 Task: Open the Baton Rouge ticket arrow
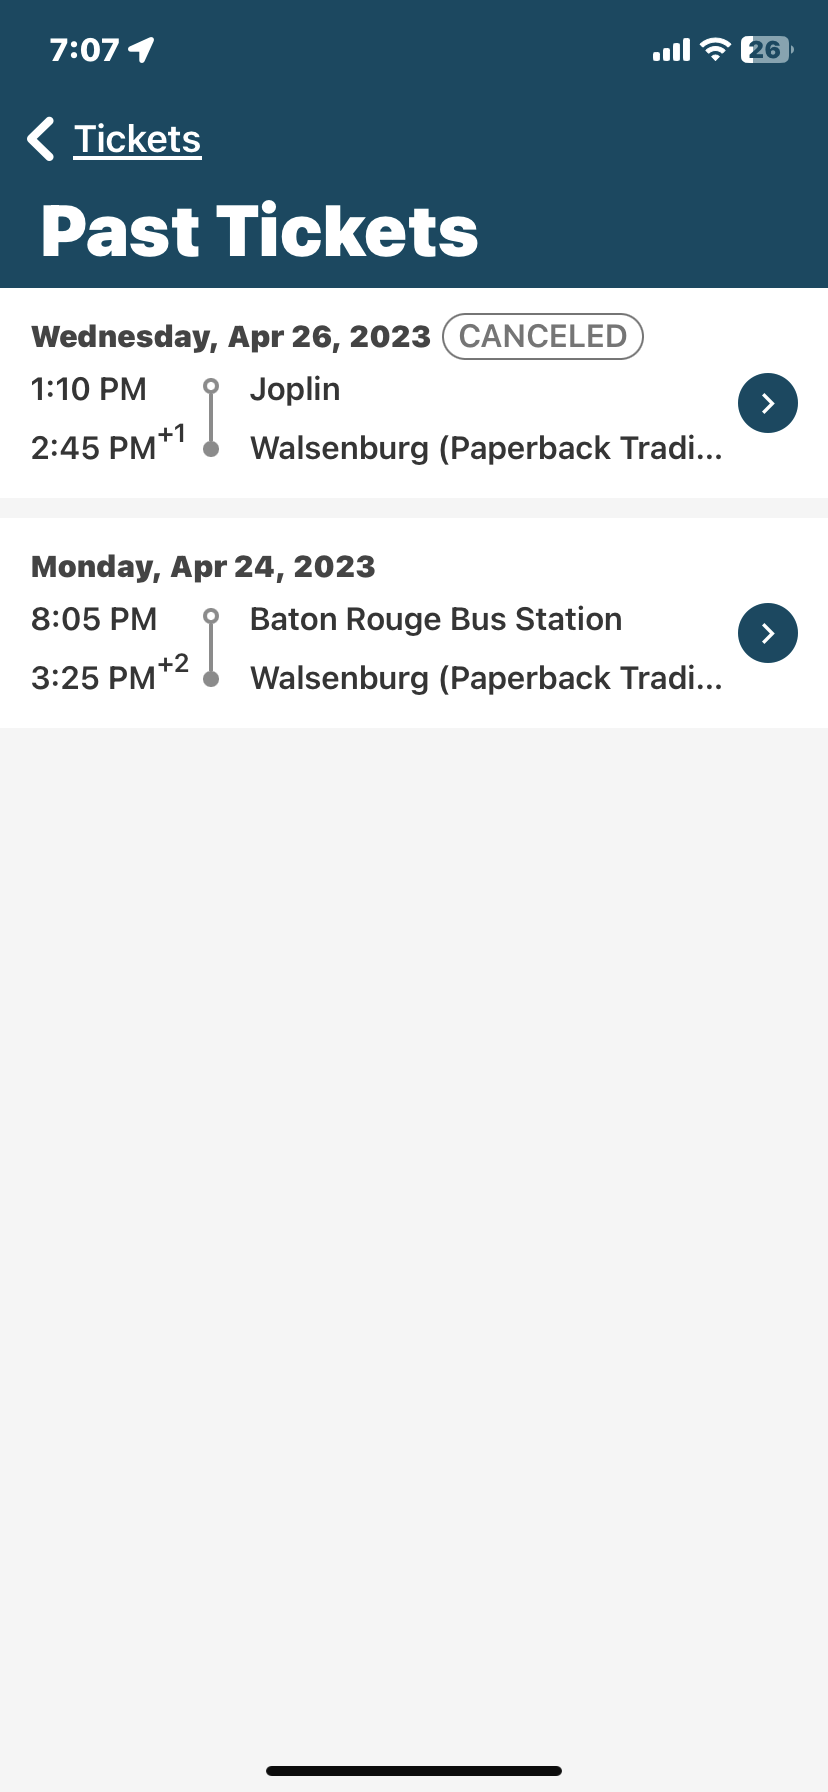(x=767, y=633)
